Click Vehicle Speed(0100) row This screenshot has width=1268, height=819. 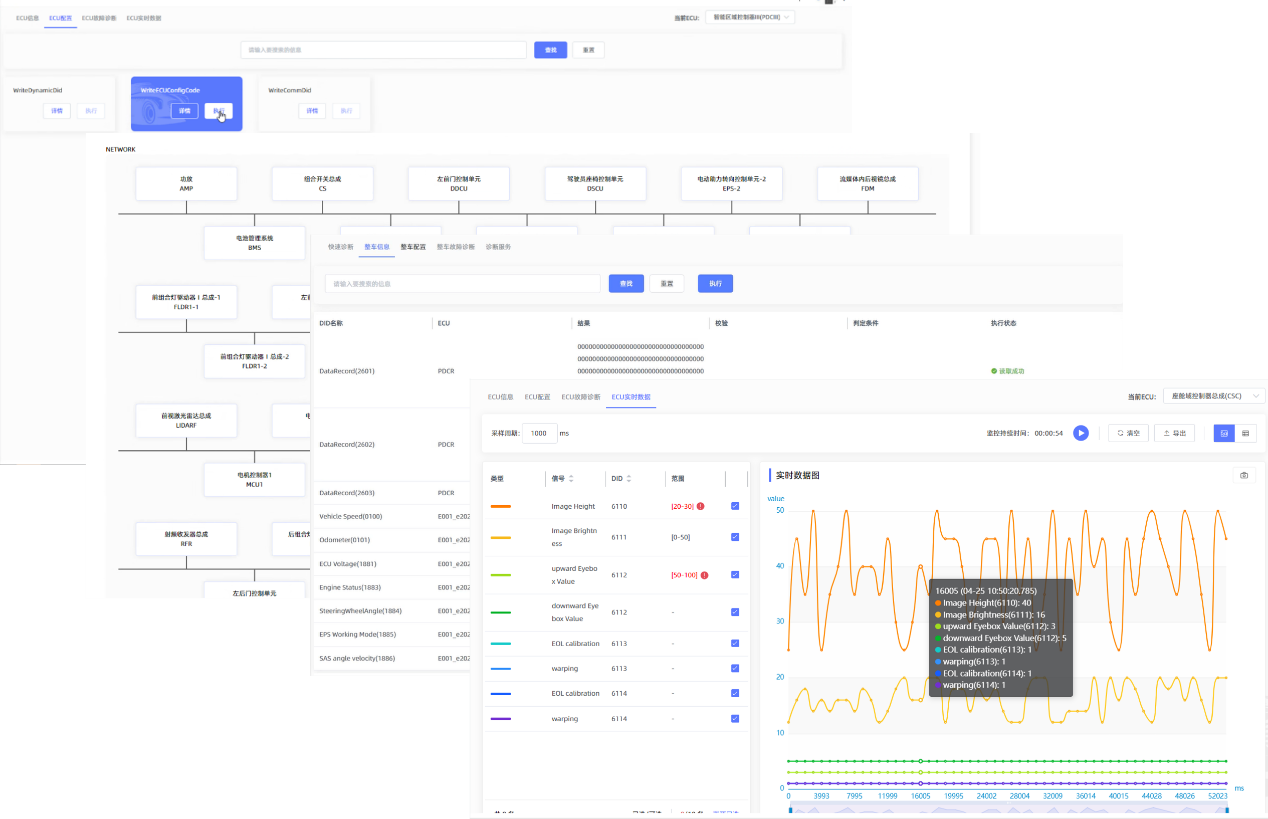(350, 517)
